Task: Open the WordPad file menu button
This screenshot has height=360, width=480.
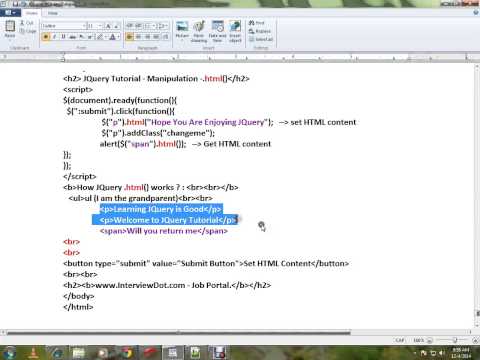Action: tap(10, 13)
